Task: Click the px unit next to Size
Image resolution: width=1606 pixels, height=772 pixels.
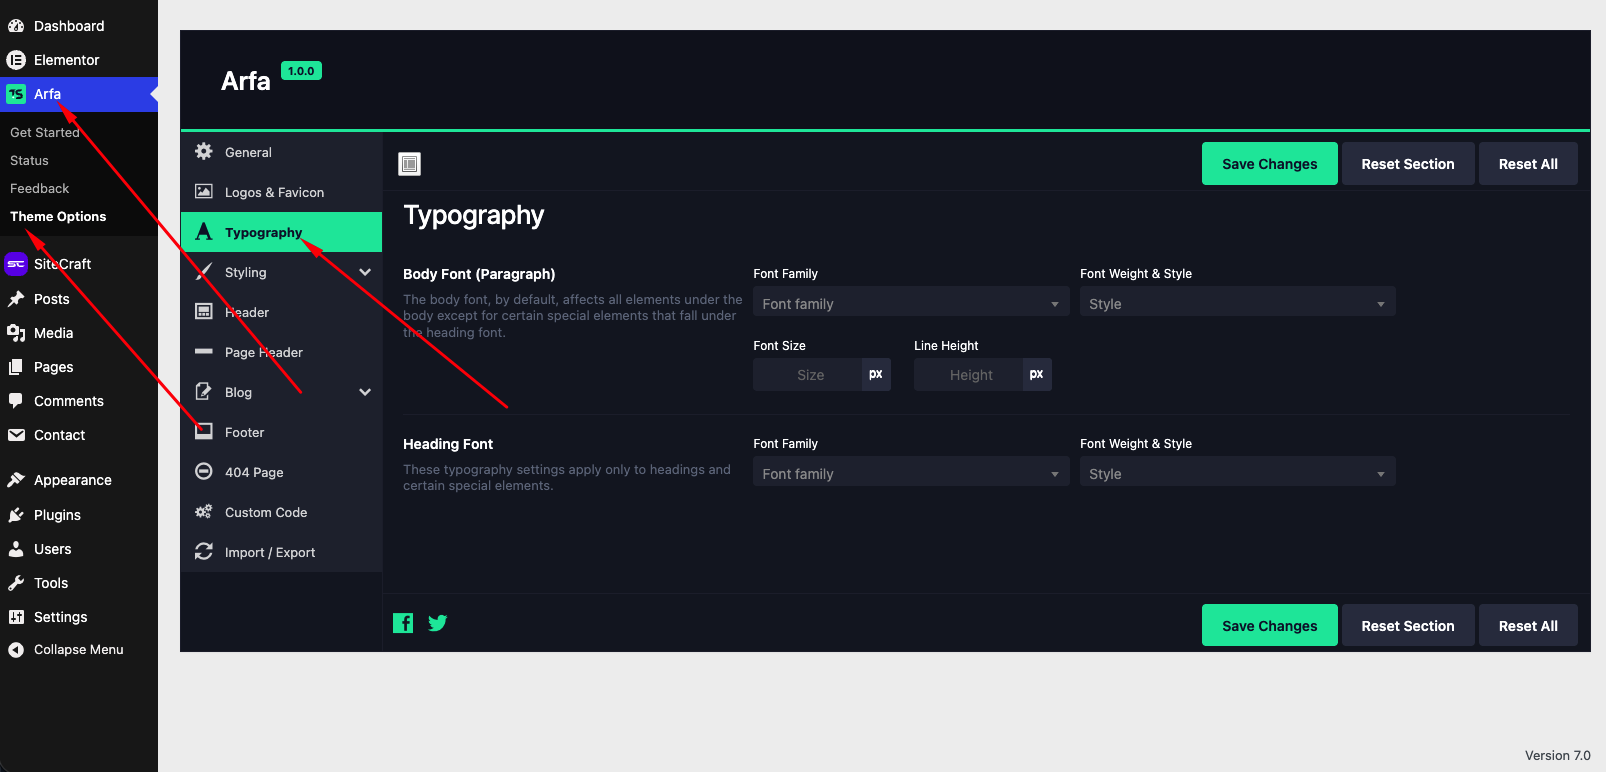Action: [876, 375]
